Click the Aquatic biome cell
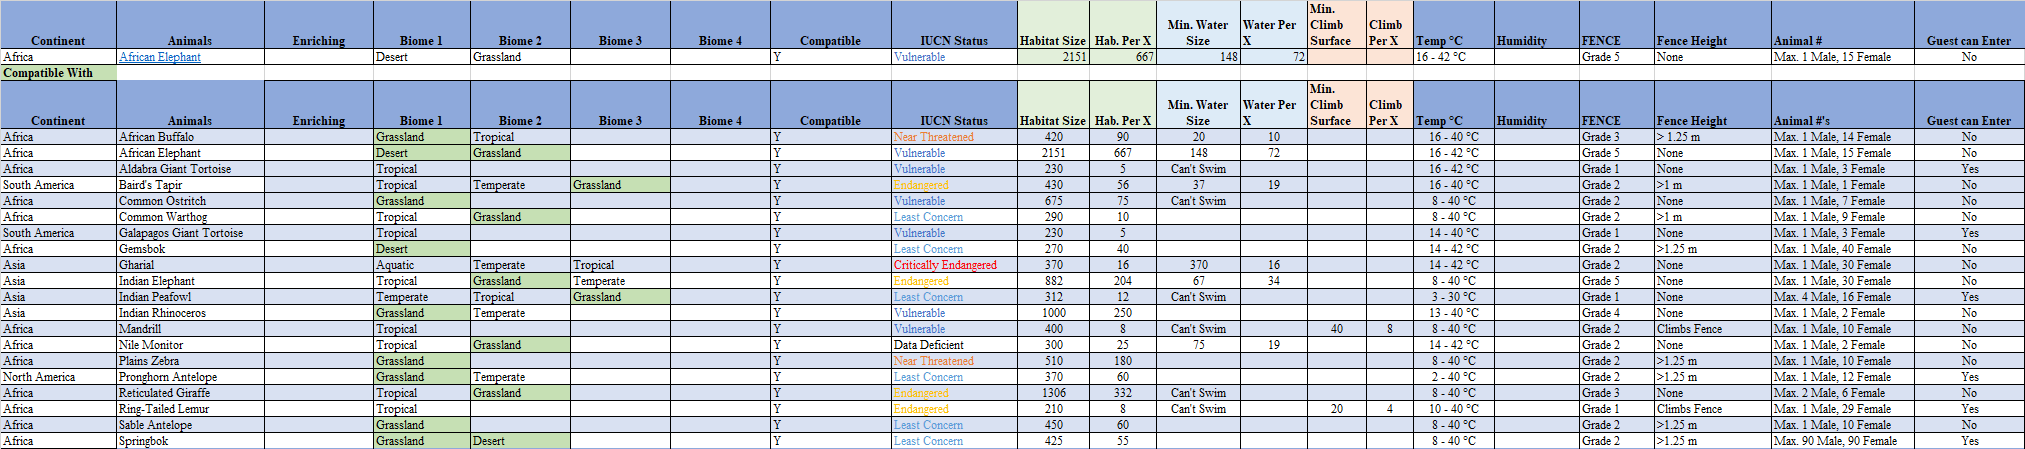Viewport: 2025px width, 449px height. click(x=395, y=265)
